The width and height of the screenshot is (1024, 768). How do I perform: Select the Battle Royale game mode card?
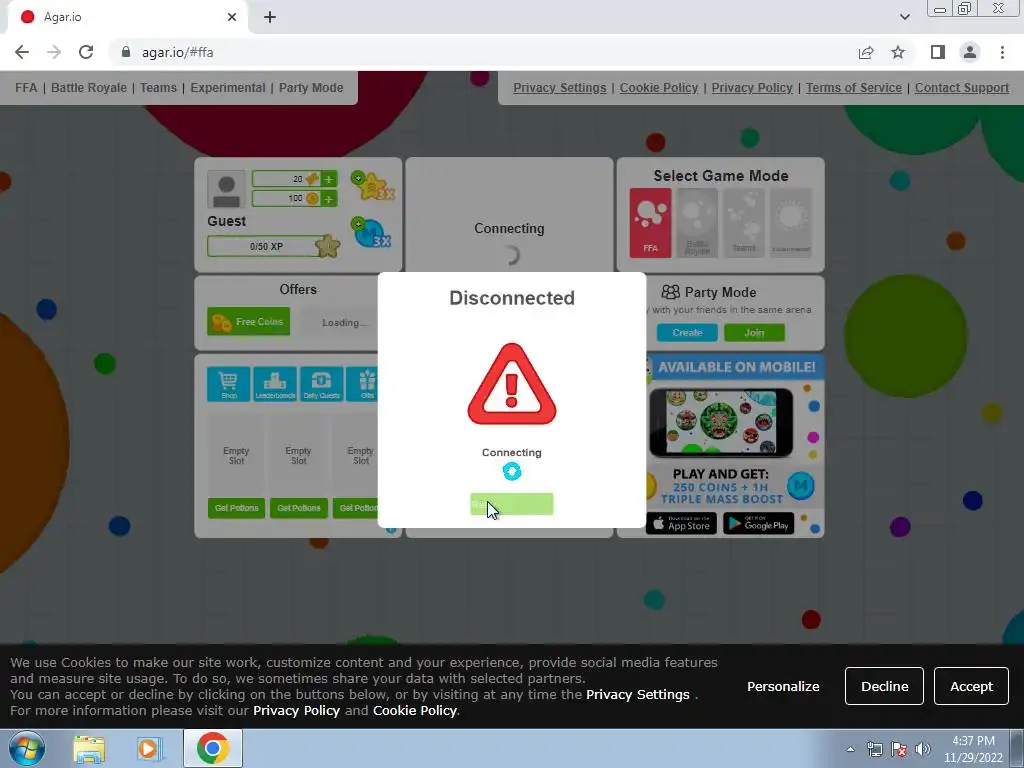click(x=697, y=223)
